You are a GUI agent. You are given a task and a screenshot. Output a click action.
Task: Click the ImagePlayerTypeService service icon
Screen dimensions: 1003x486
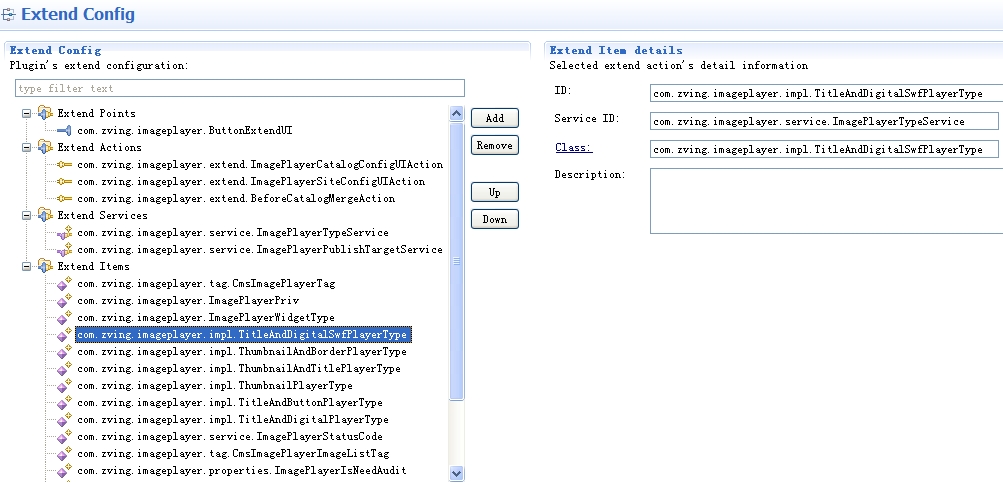coord(64,233)
